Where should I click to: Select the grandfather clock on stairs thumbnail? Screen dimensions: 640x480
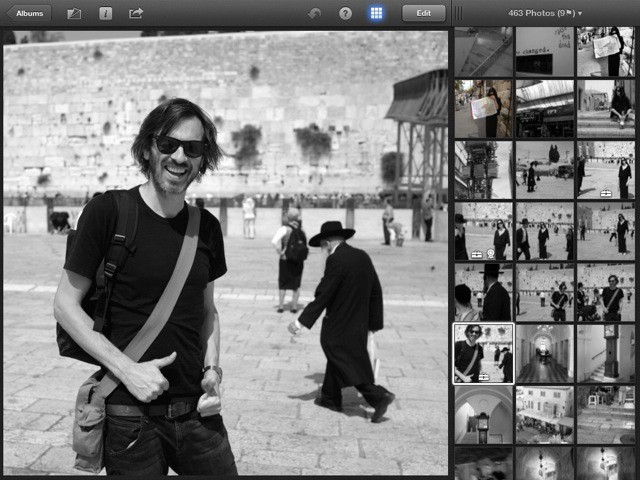click(x=605, y=353)
